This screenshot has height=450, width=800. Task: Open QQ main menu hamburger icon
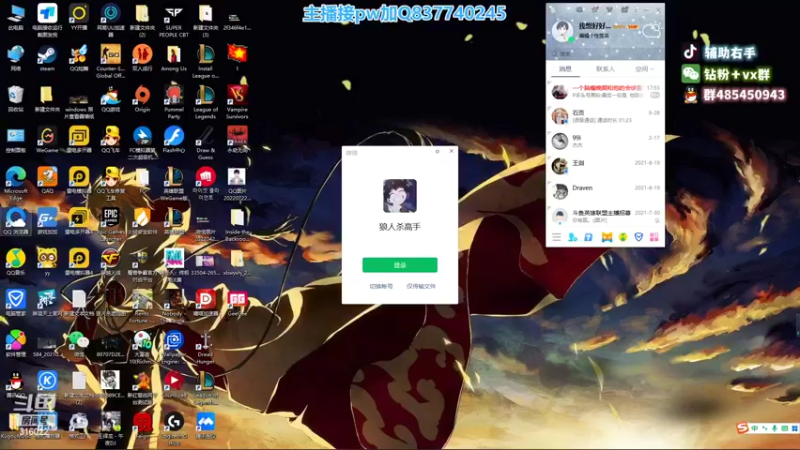(557, 237)
